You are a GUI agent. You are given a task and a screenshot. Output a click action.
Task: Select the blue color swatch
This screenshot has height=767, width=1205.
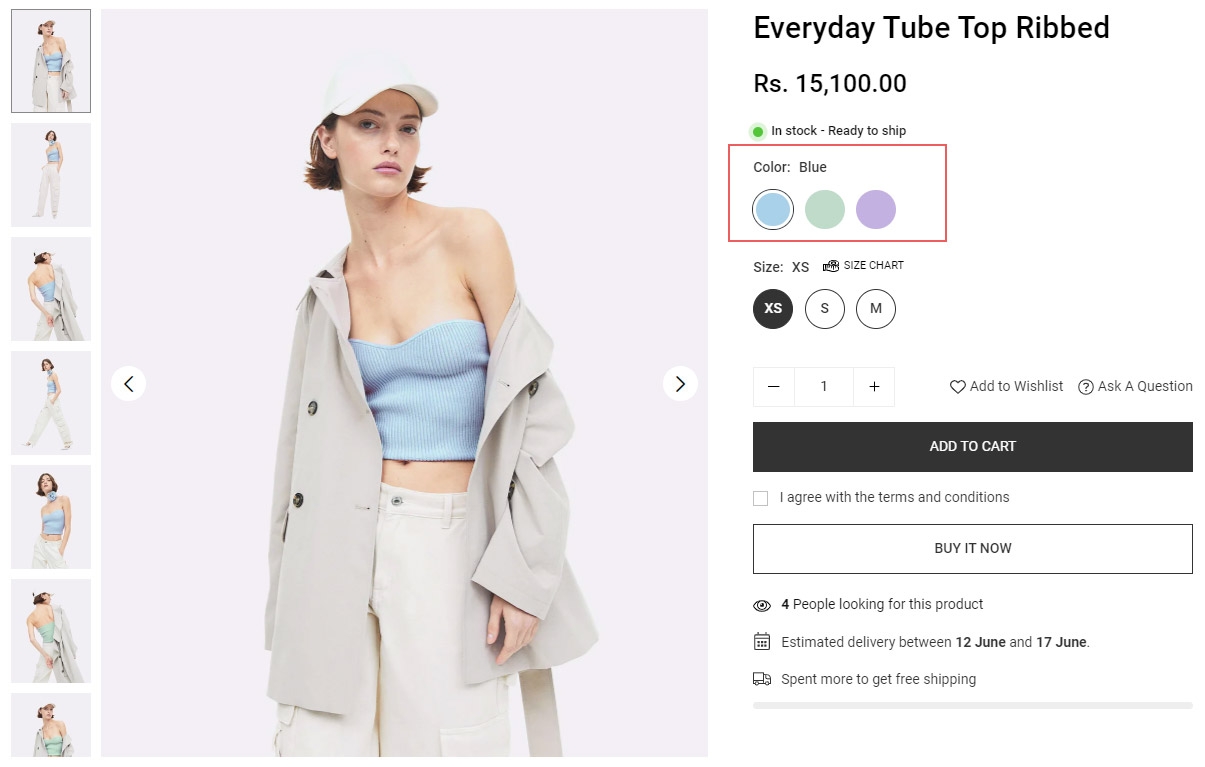tap(773, 210)
